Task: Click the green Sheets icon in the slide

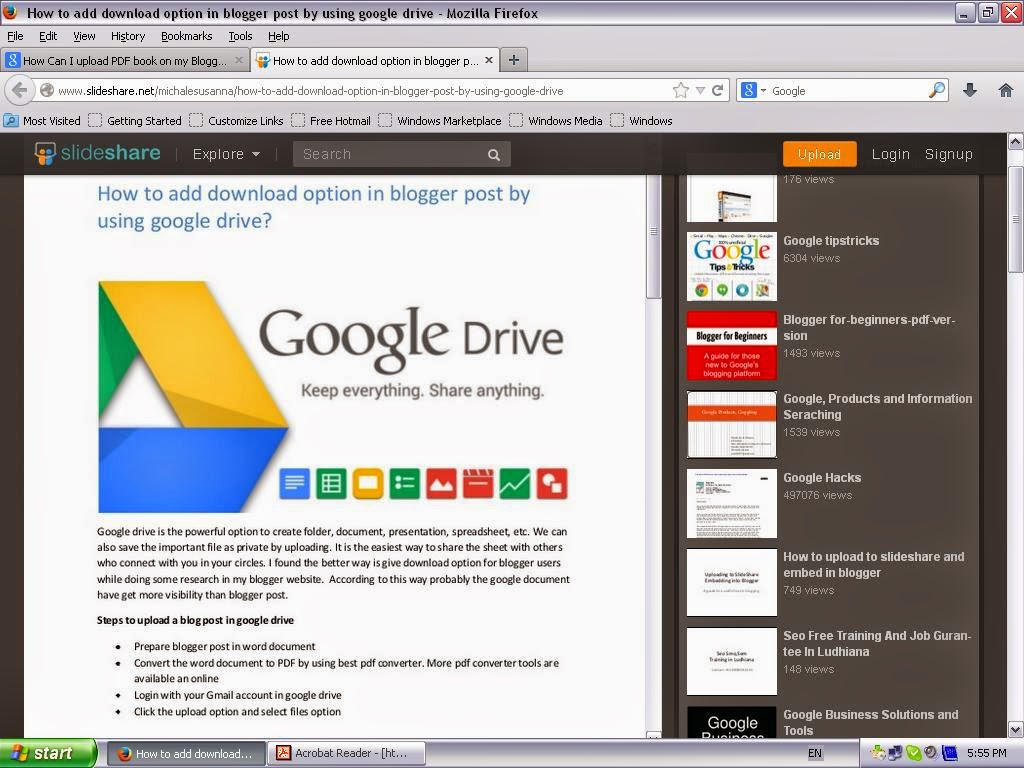Action: [x=331, y=483]
